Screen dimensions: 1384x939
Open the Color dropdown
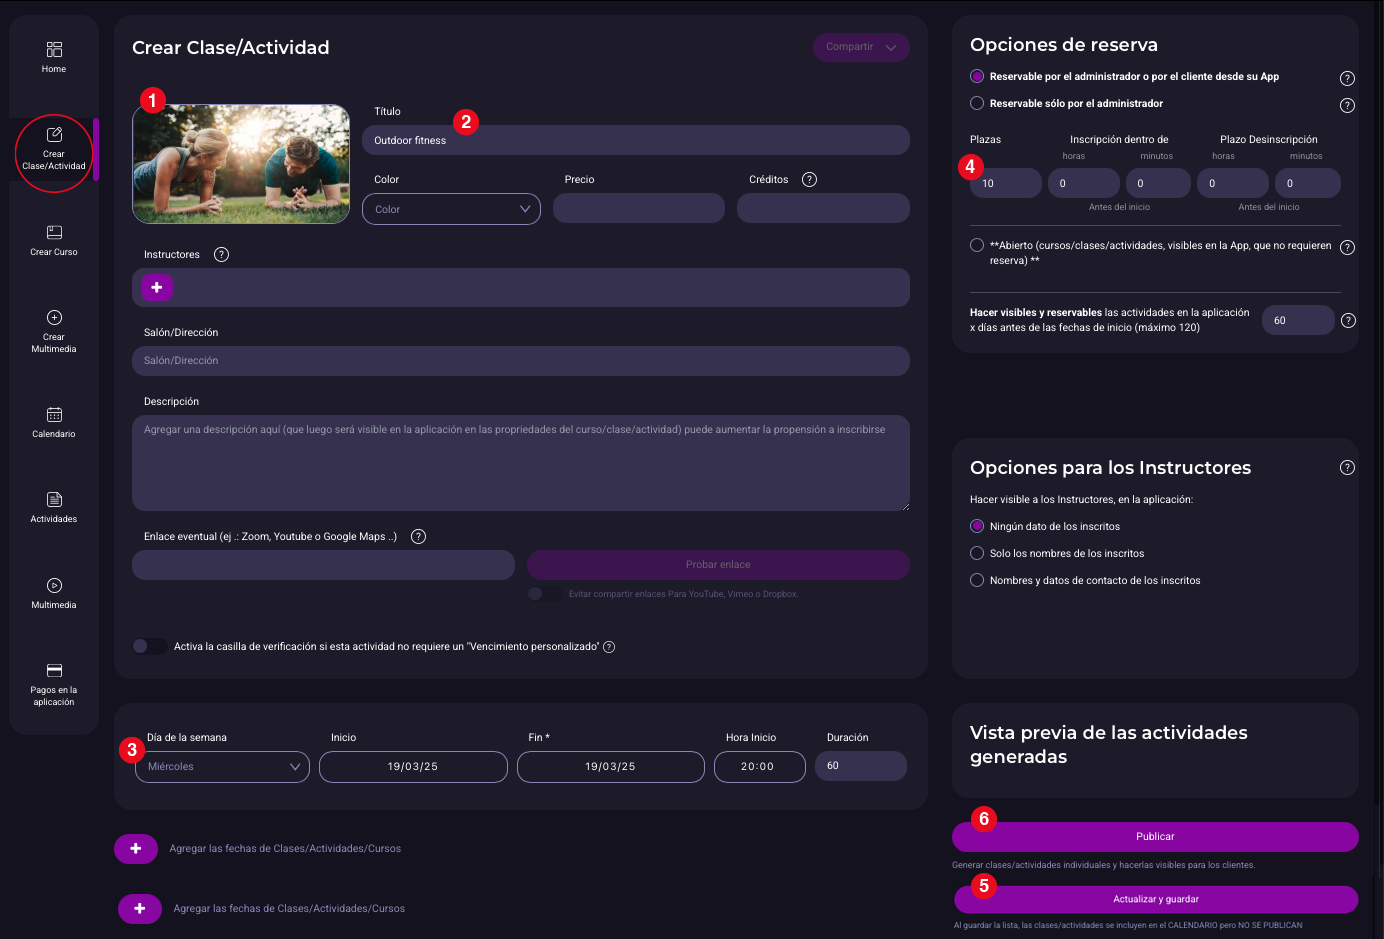451,208
